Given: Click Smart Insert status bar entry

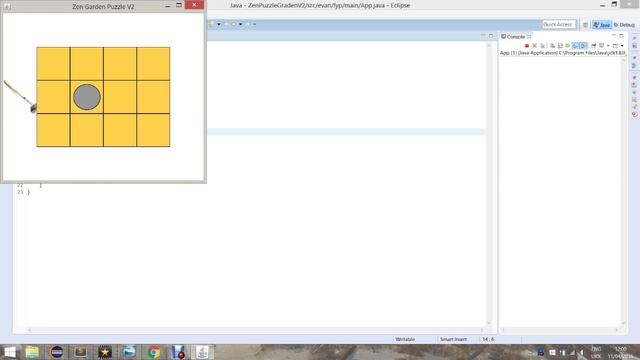Looking at the screenshot, I should tap(453, 339).
